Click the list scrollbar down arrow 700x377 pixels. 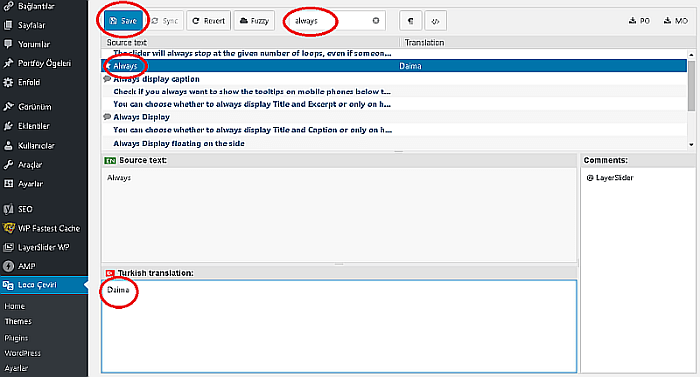691,145
